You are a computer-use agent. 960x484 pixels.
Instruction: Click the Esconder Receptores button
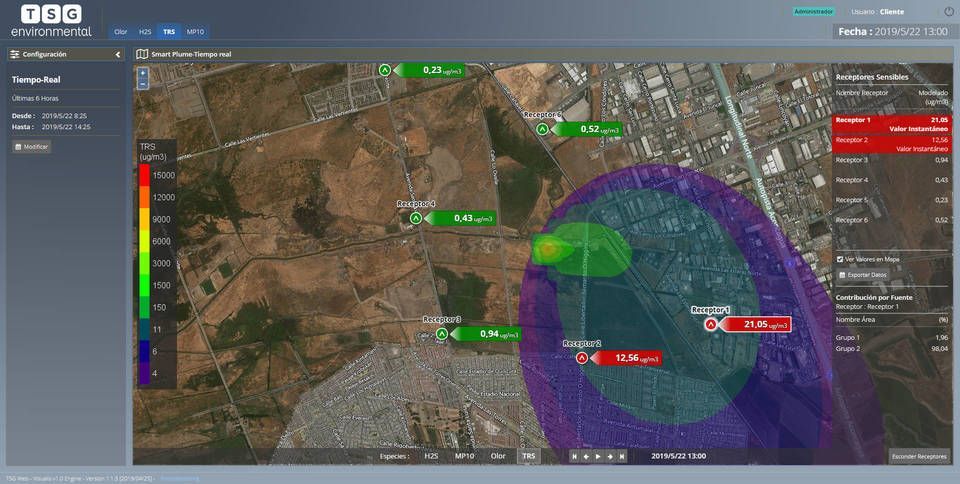919,456
